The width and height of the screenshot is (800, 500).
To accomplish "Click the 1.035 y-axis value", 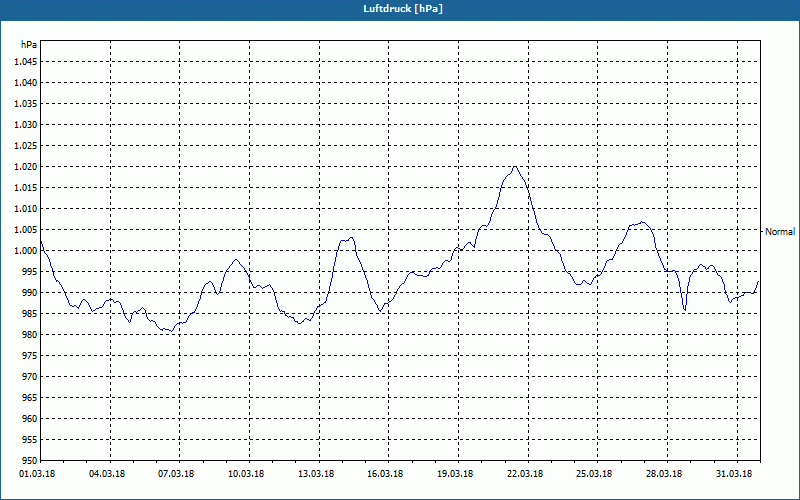I will coord(26,104).
